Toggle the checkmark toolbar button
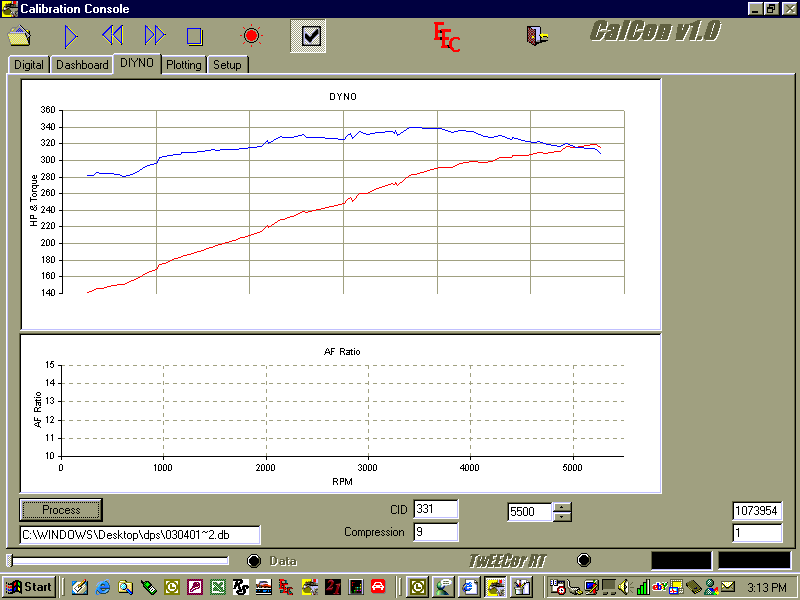 click(308, 36)
